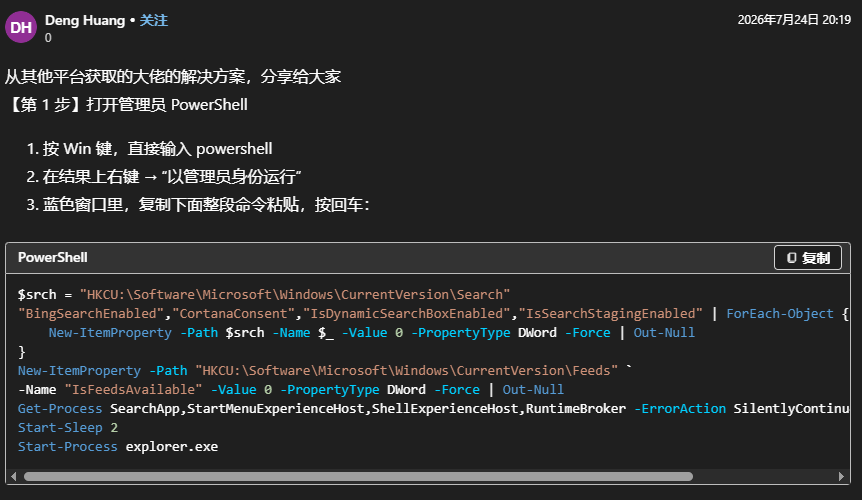Click the code line 'Start-Sleep 2'

click(x=68, y=427)
